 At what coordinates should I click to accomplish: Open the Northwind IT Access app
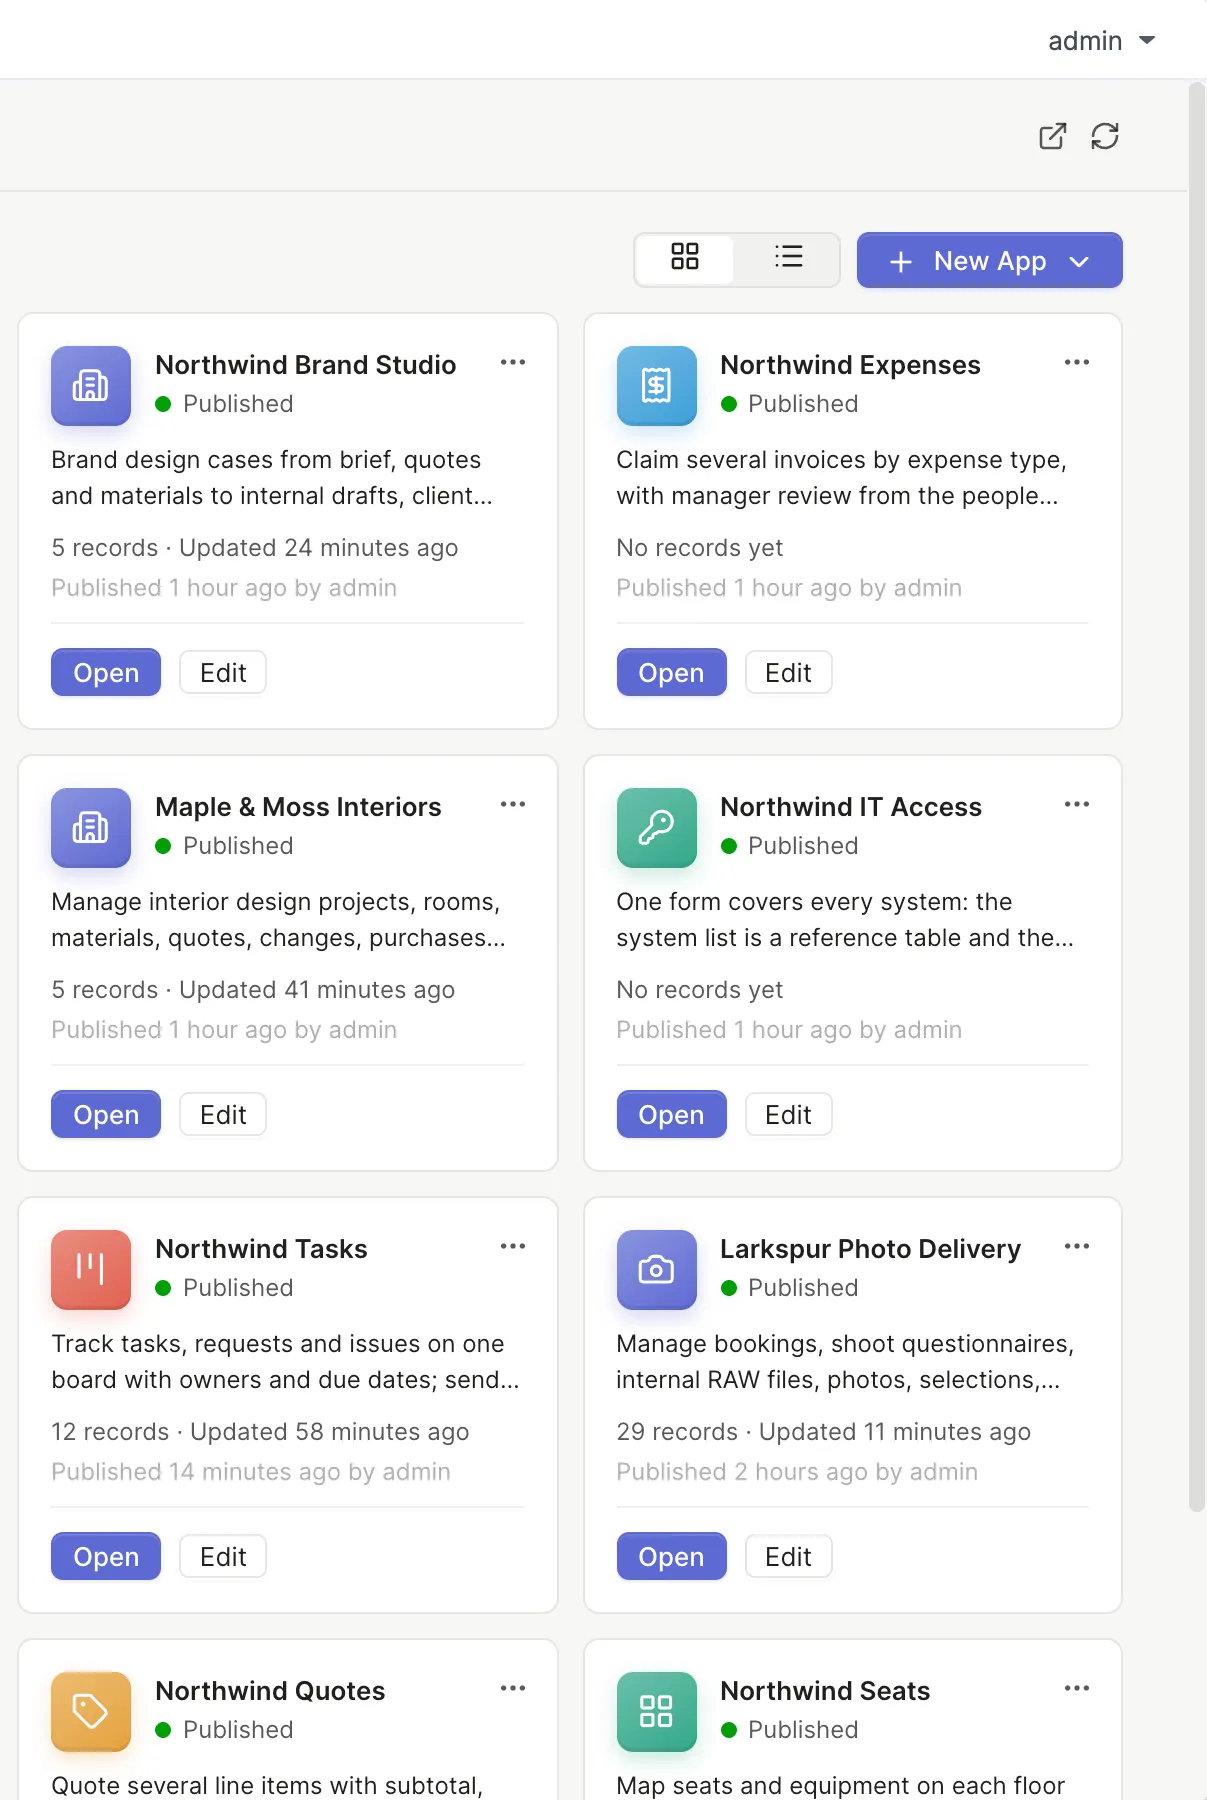[672, 1115]
